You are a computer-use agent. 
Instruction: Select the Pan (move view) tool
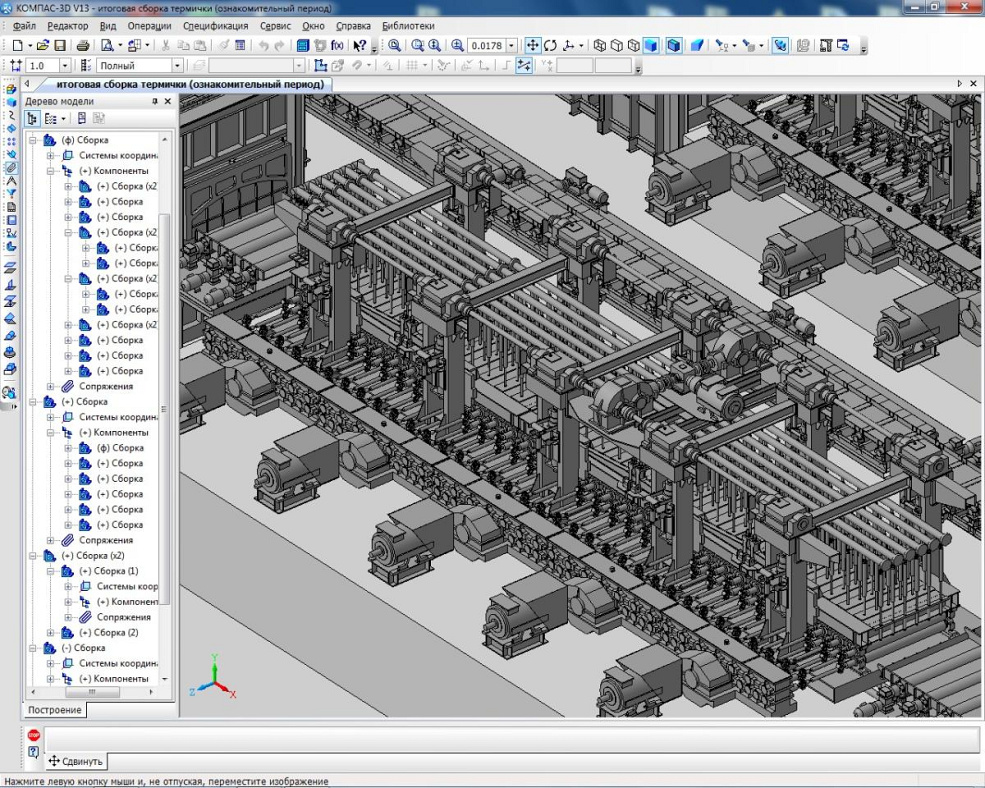(x=532, y=46)
